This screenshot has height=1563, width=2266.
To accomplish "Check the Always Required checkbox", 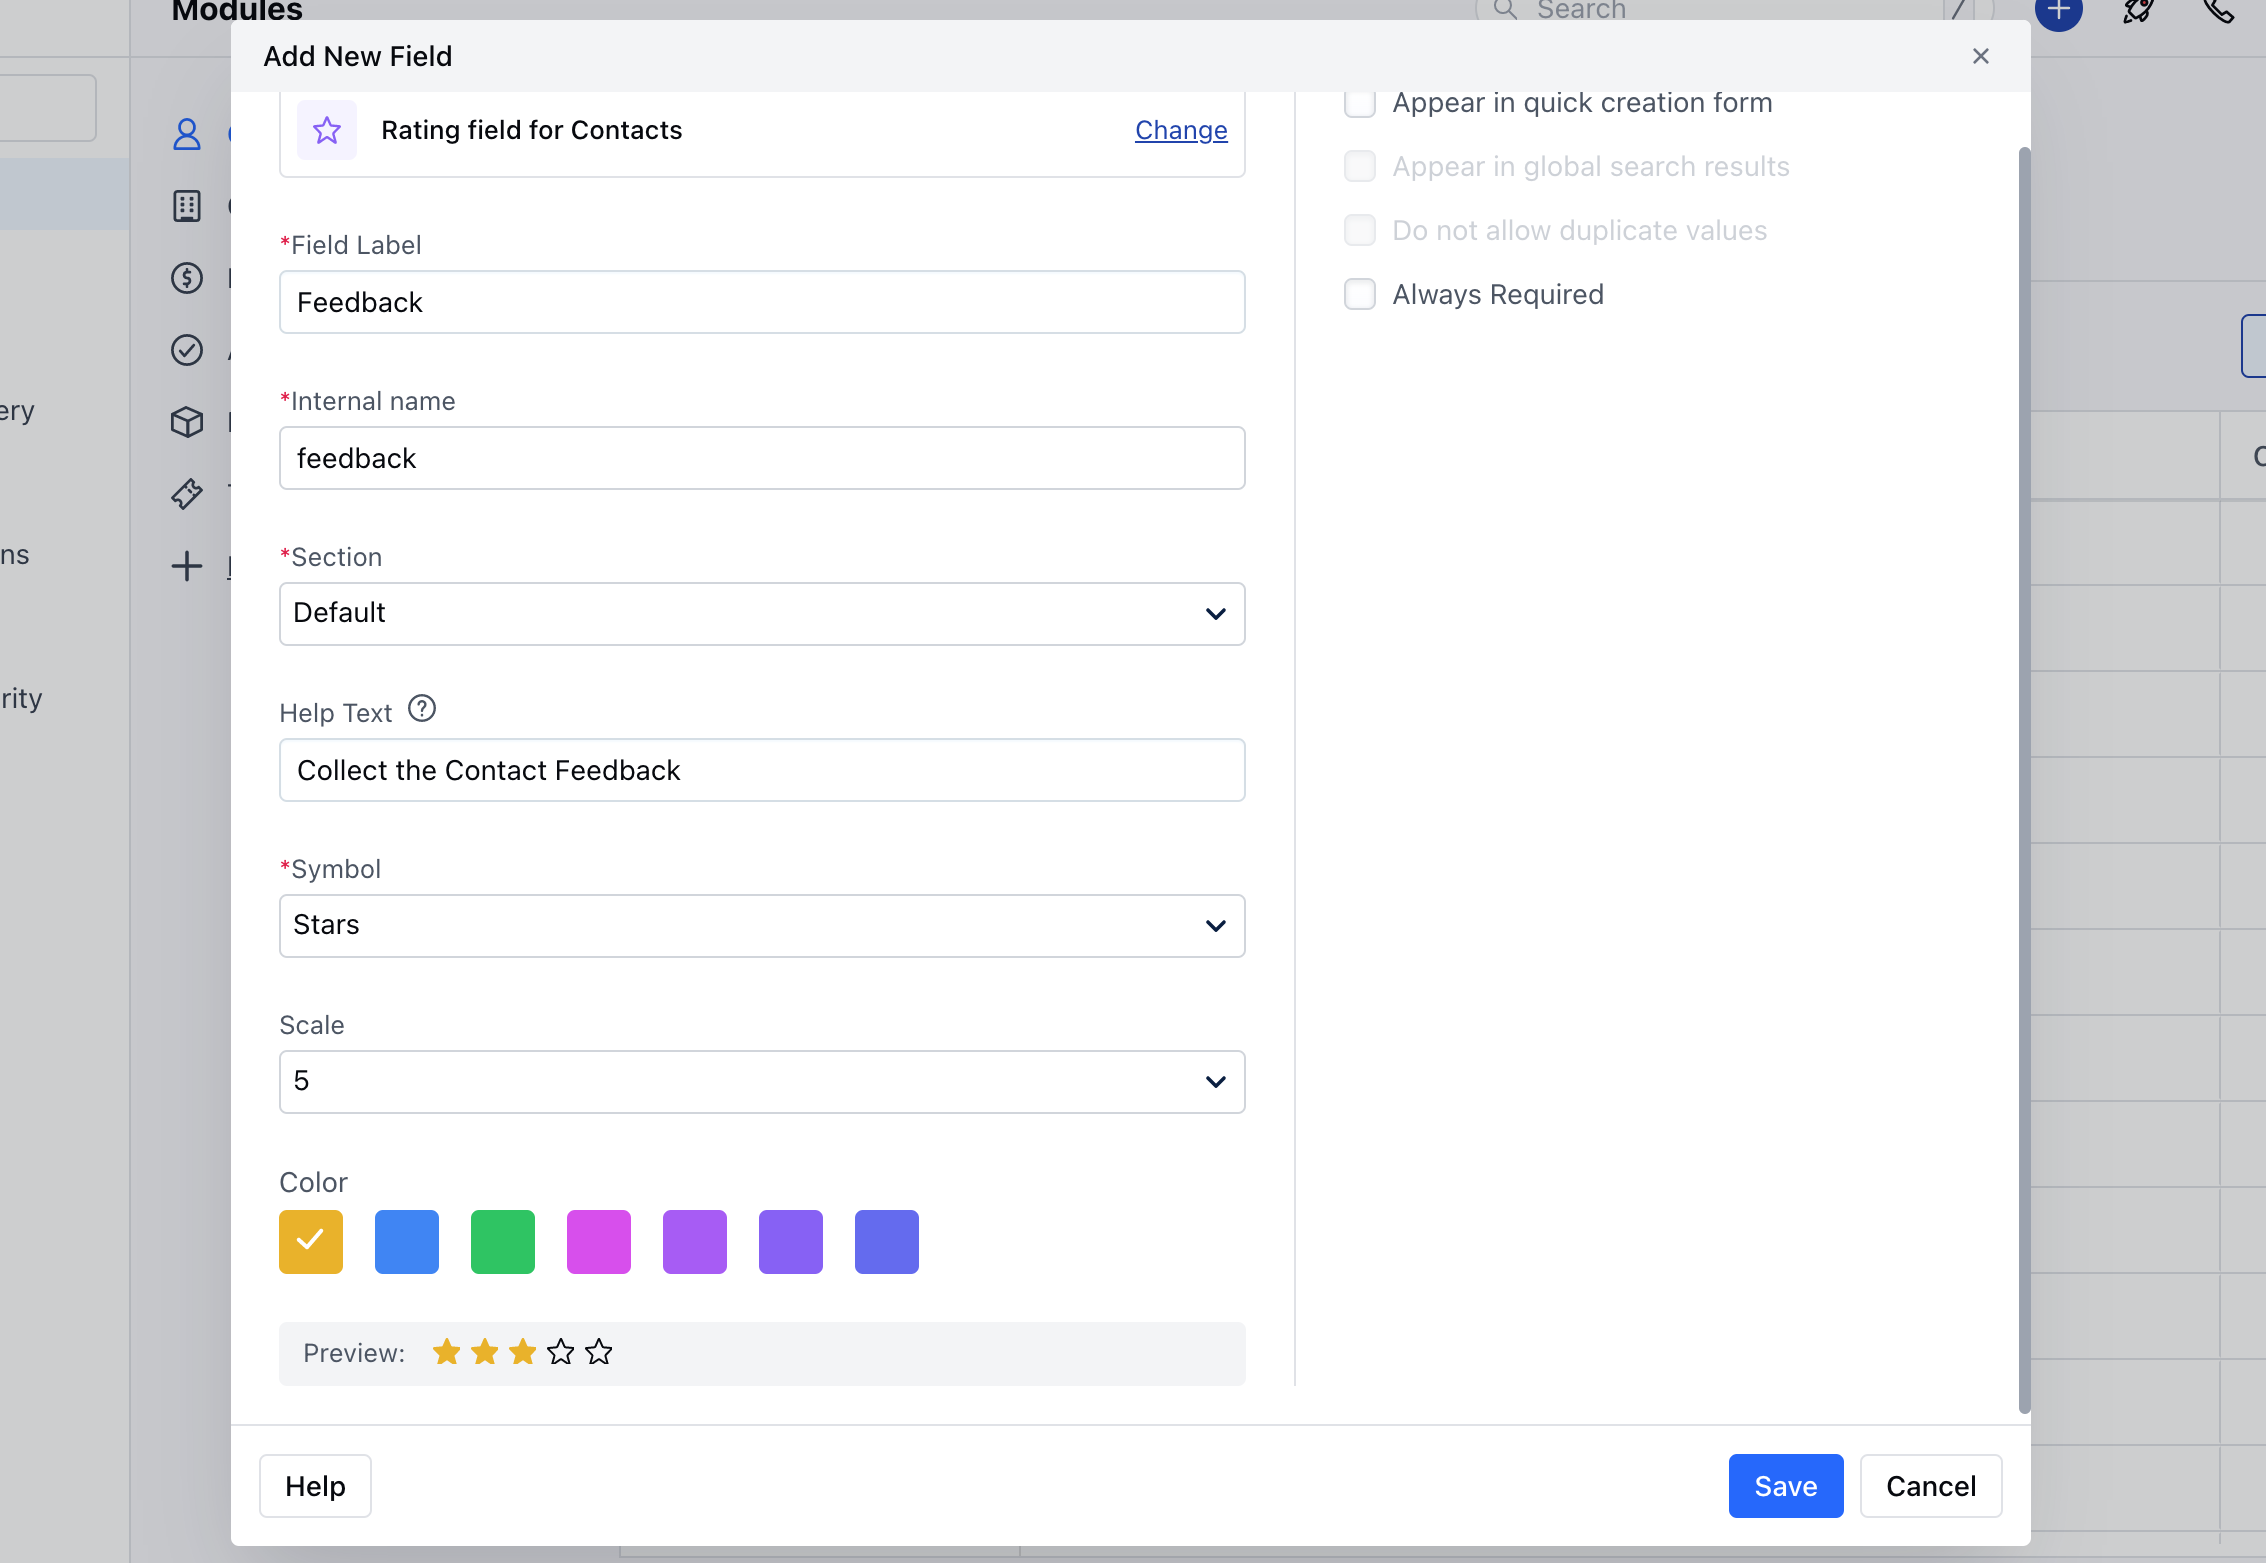I will coord(1359,295).
